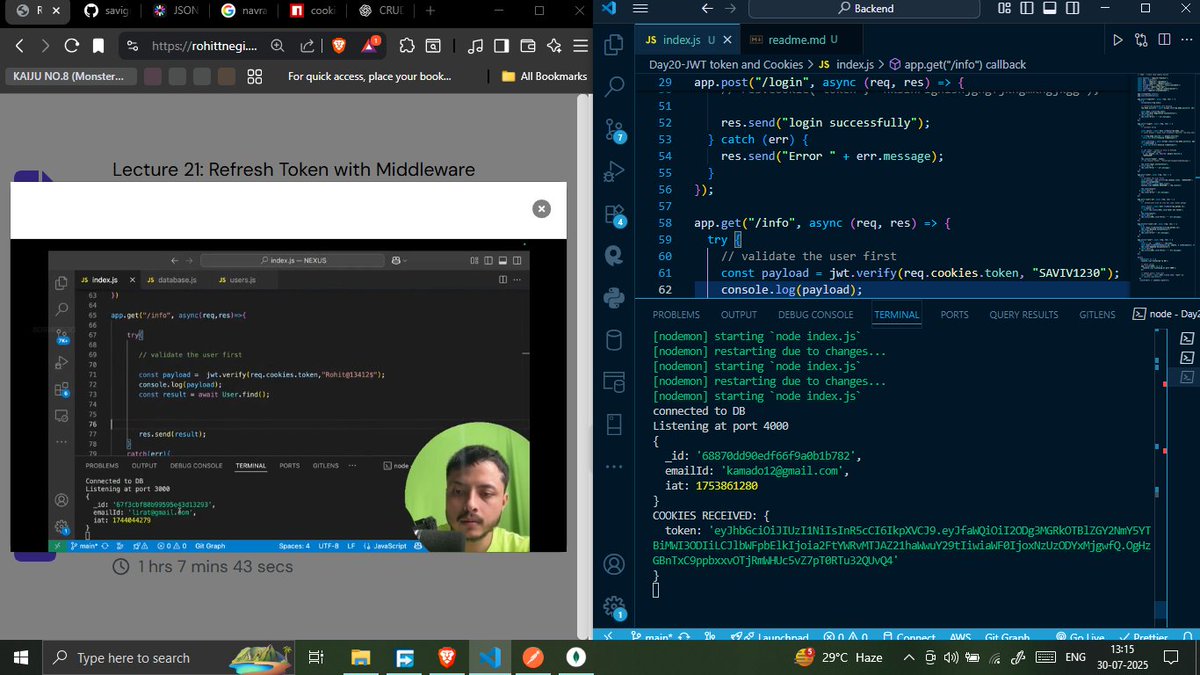Open More Actions menu in editor toolbar

click(x=1189, y=39)
